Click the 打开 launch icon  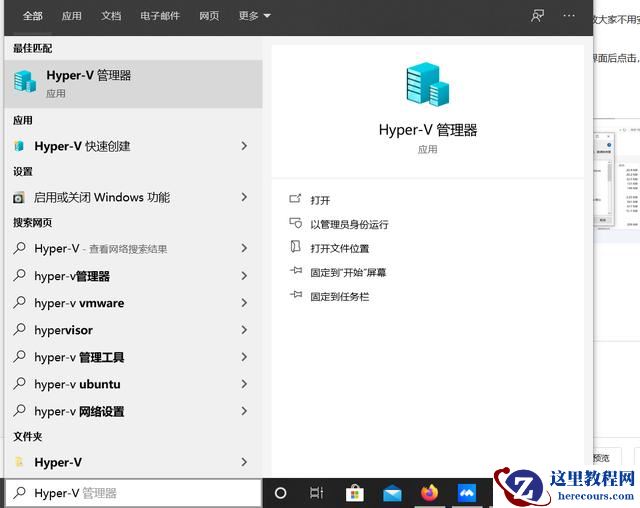[x=296, y=199]
